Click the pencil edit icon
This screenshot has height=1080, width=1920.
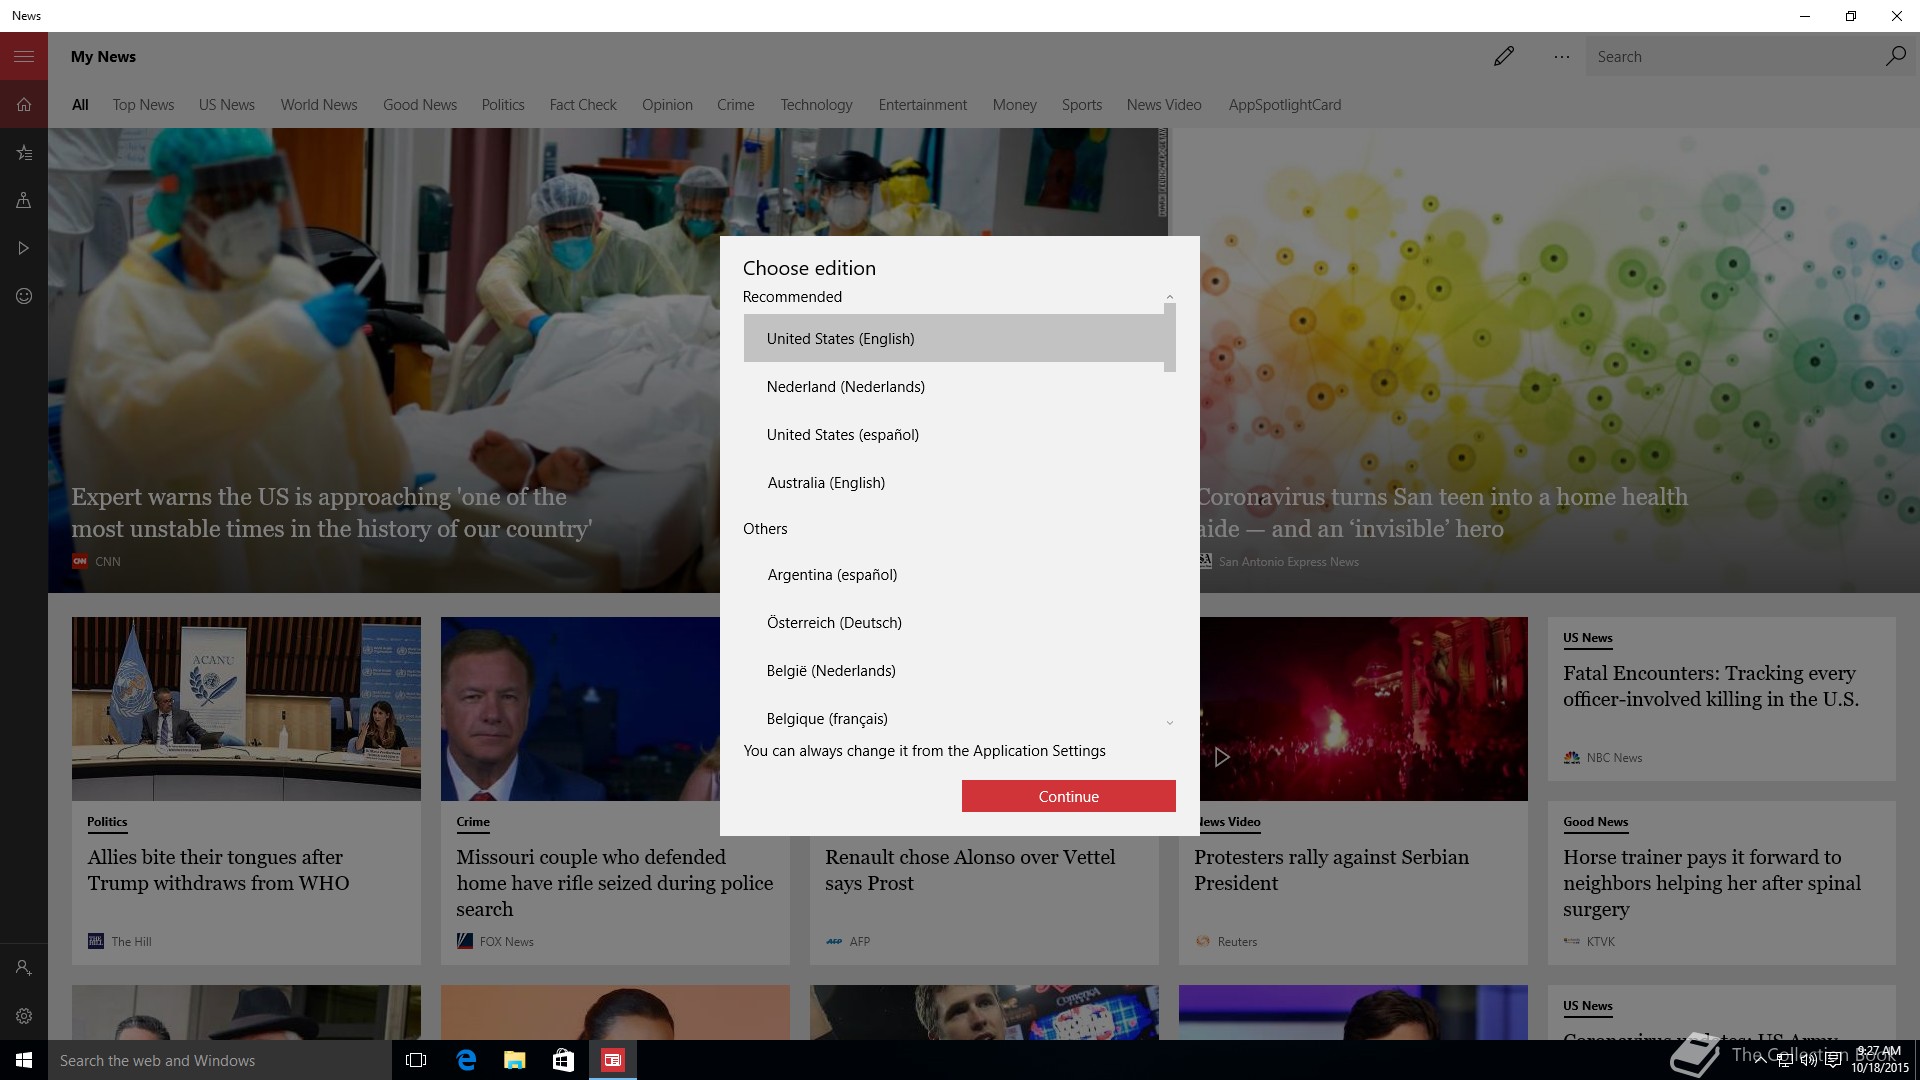[x=1504, y=57]
